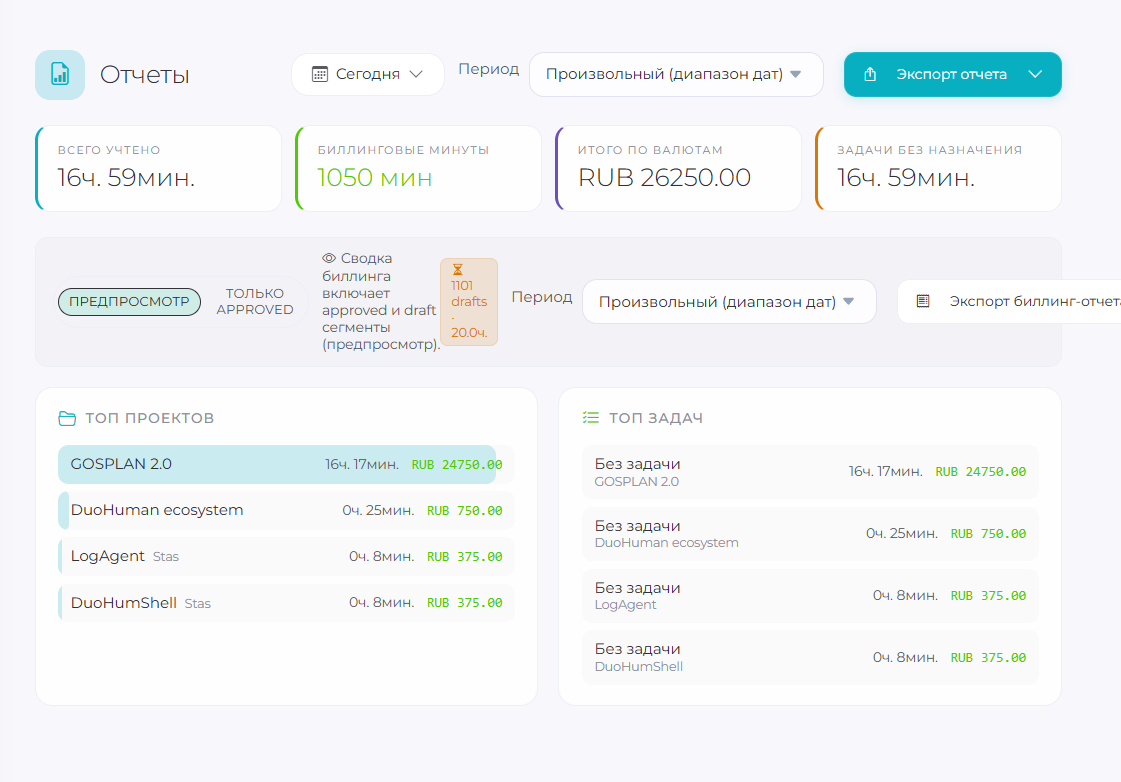This screenshot has height=782, width=1121.
Task: Click the eye icon beside Сводка биллинга
Action: point(329,258)
